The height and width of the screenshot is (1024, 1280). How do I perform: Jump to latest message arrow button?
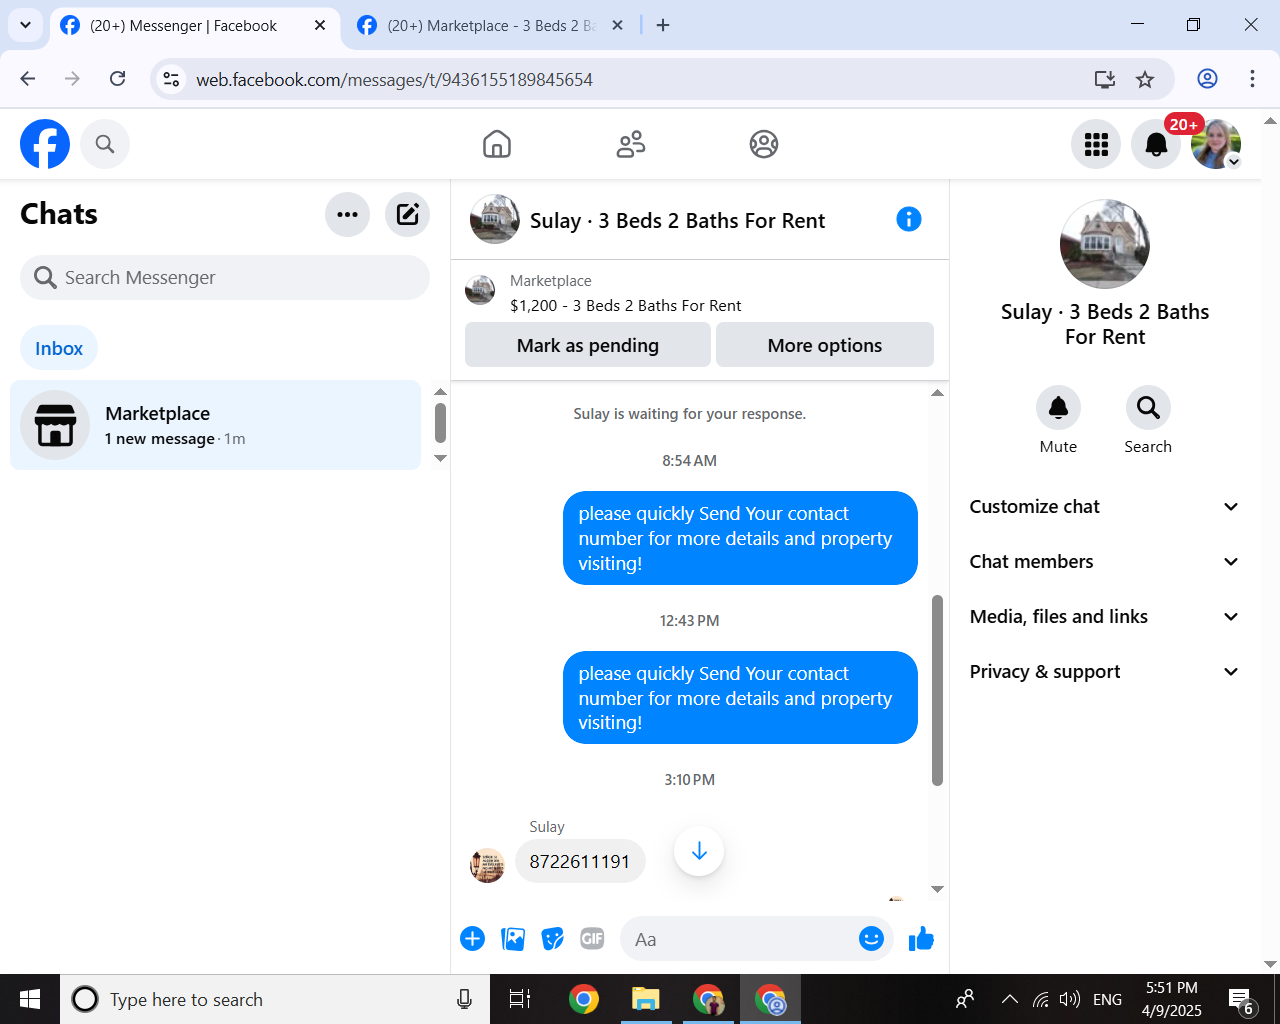[699, 851]
